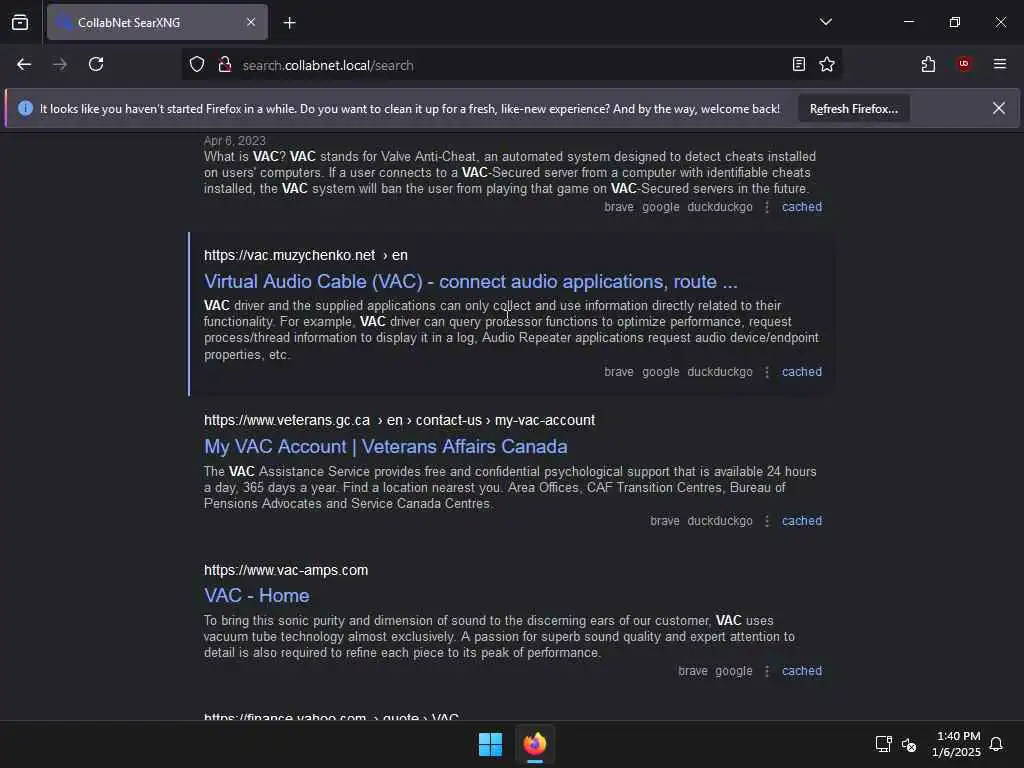1024x768 pixels.
Task: Click Firefox icon in taskbar
Action: [535, 744]
